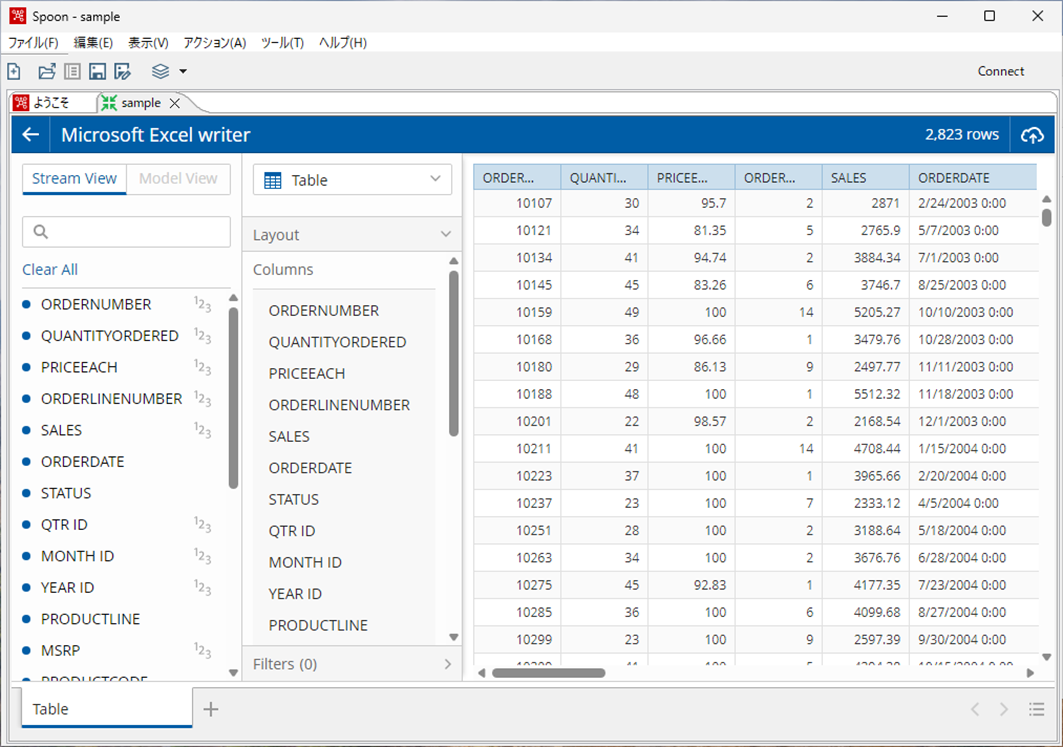Screen dimensions: 1063x747
Task: Click the Save As toolbar icon
Action: tap(123, 71)
